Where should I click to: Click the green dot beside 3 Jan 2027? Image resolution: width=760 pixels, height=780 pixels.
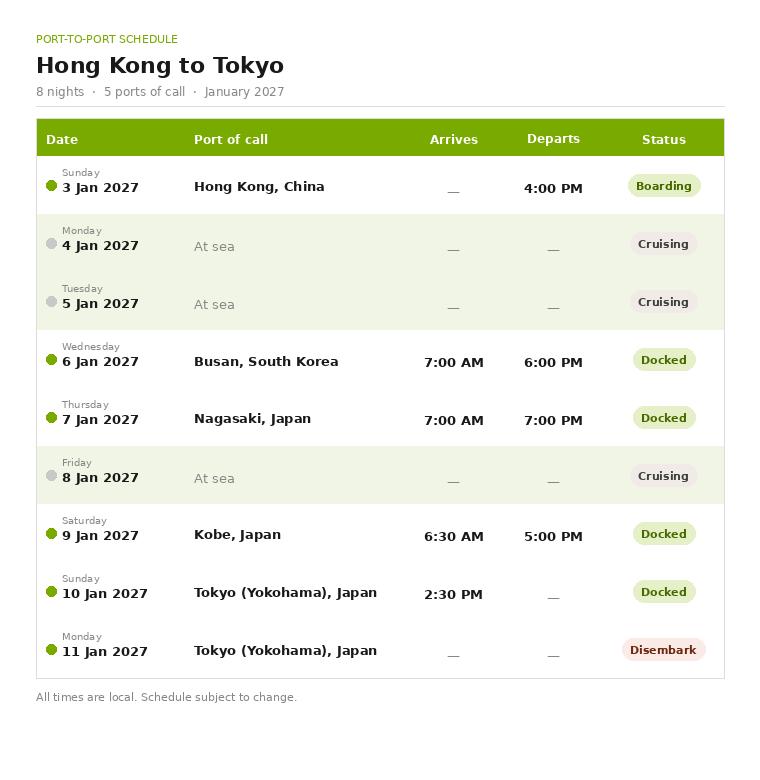[51, 186]
